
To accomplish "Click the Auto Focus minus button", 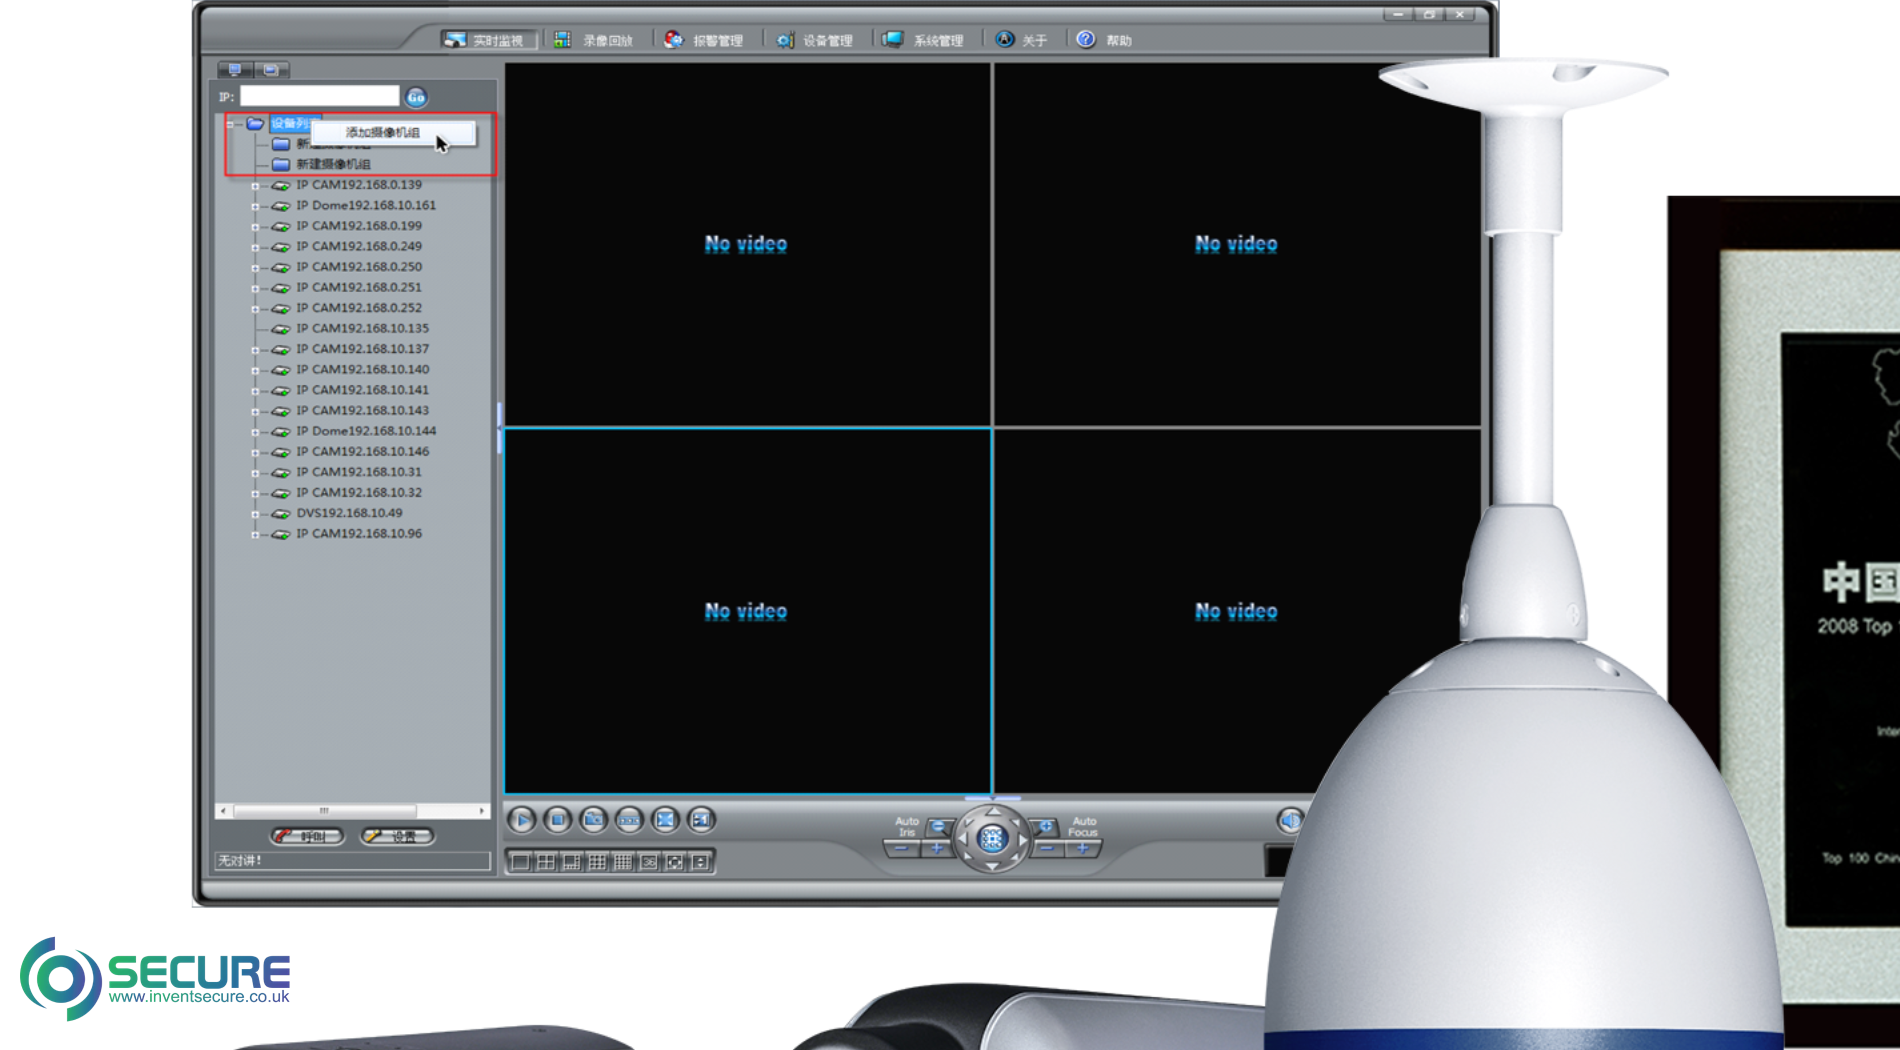I will tap(1047, 849).
